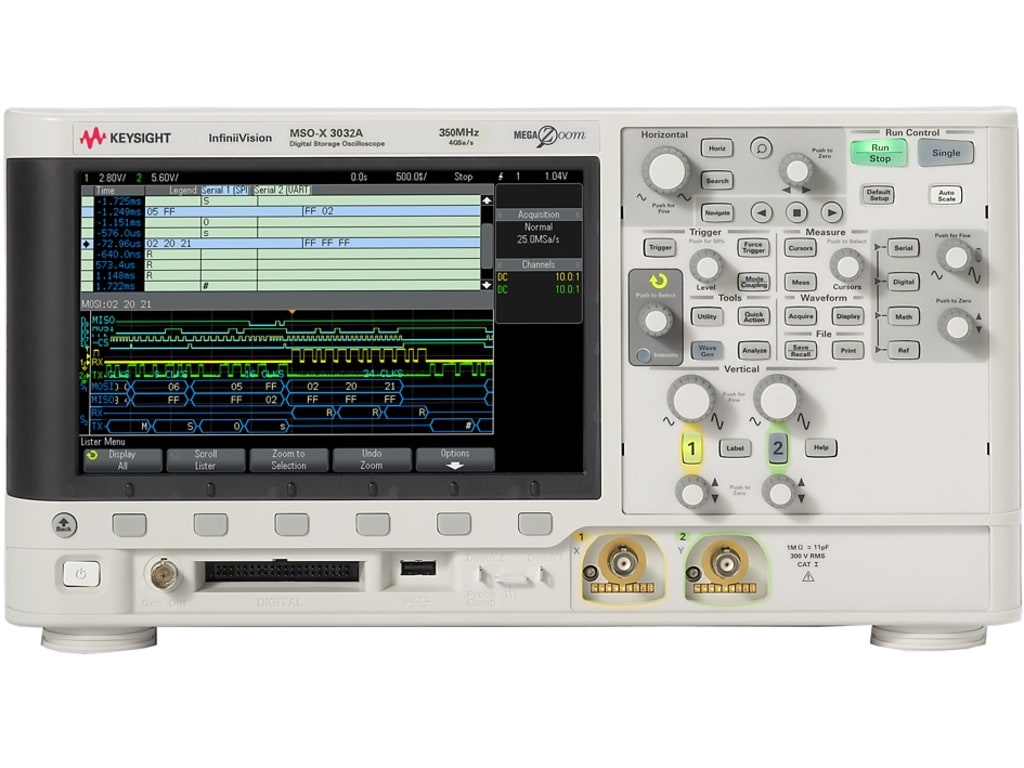Click the channel 1 BNC input connector

coord(623,561)
